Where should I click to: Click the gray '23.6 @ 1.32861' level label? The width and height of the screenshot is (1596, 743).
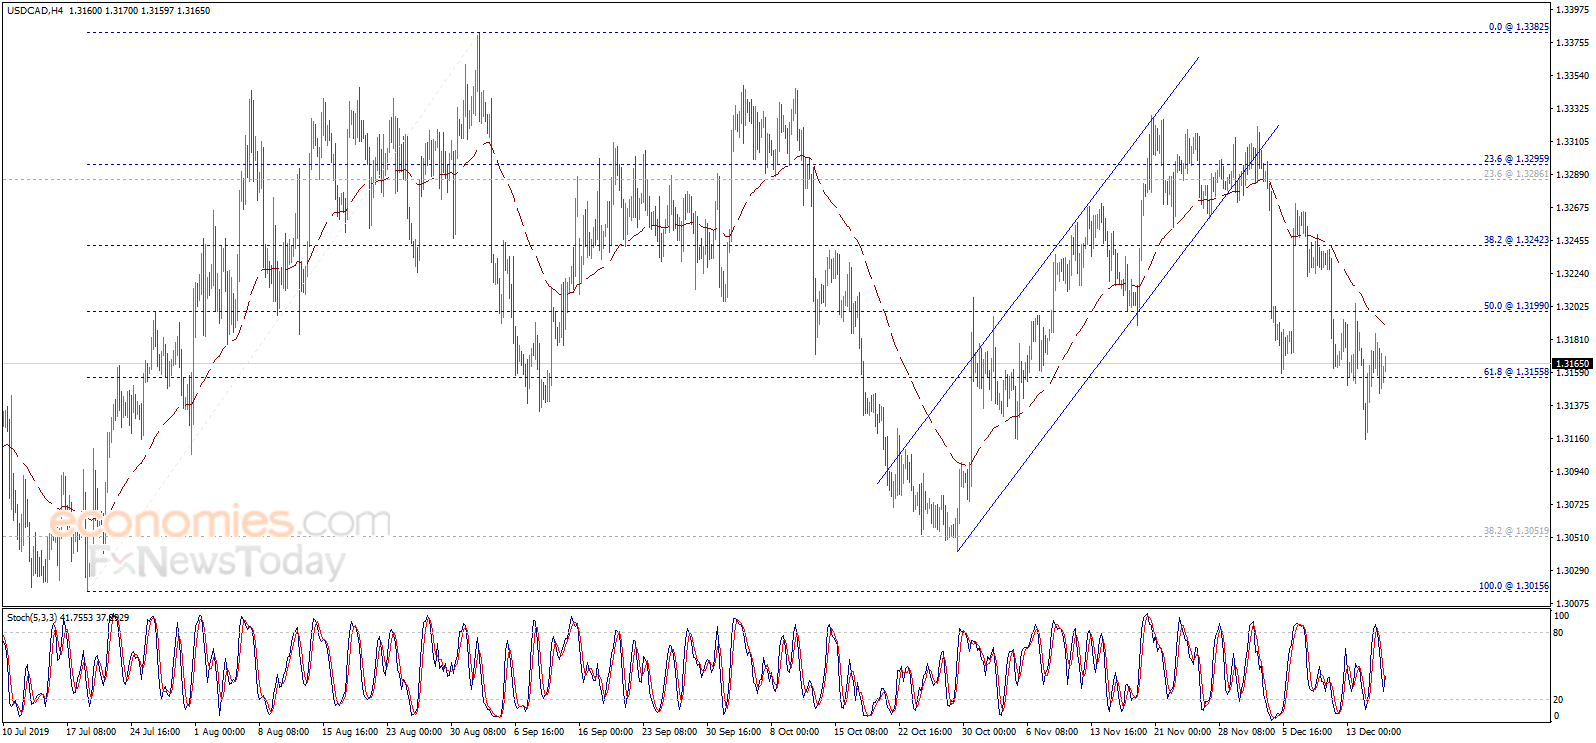coord(1516,174)
